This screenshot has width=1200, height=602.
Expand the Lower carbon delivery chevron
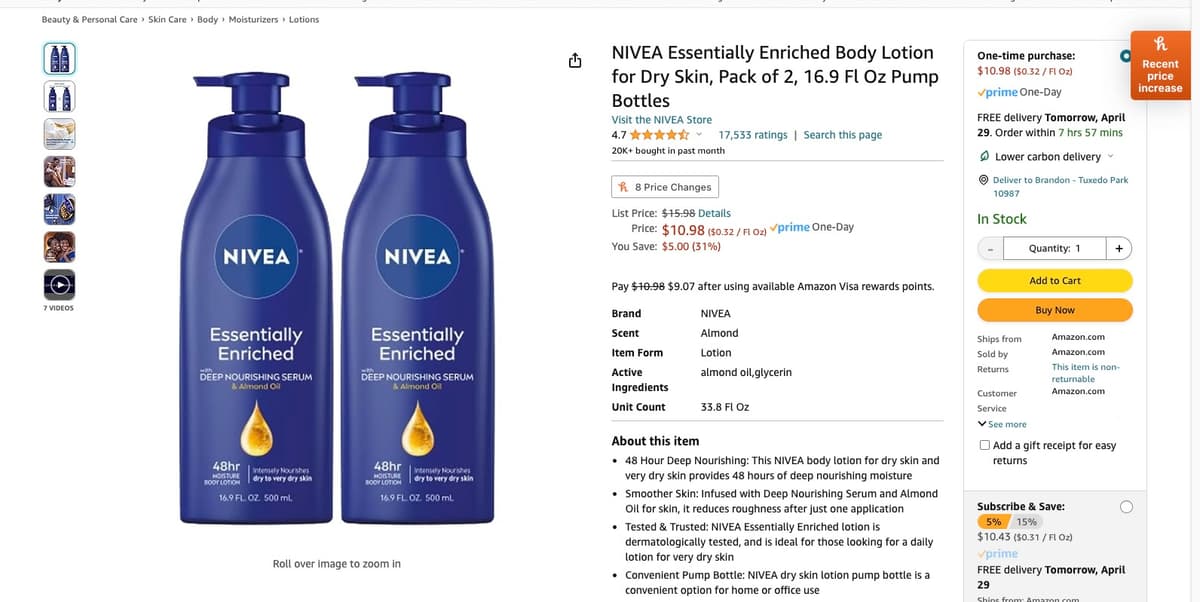click(x=1110, y=157)
